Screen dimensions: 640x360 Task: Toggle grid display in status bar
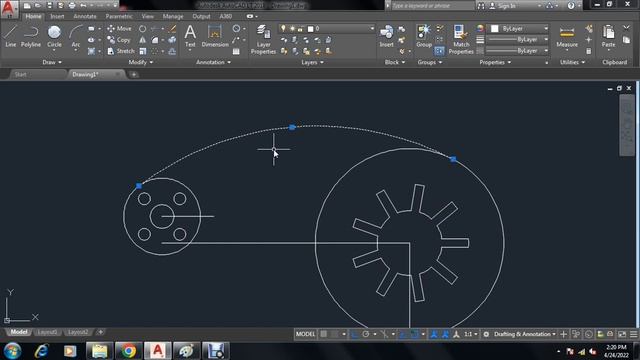click(x=323, y=334)
